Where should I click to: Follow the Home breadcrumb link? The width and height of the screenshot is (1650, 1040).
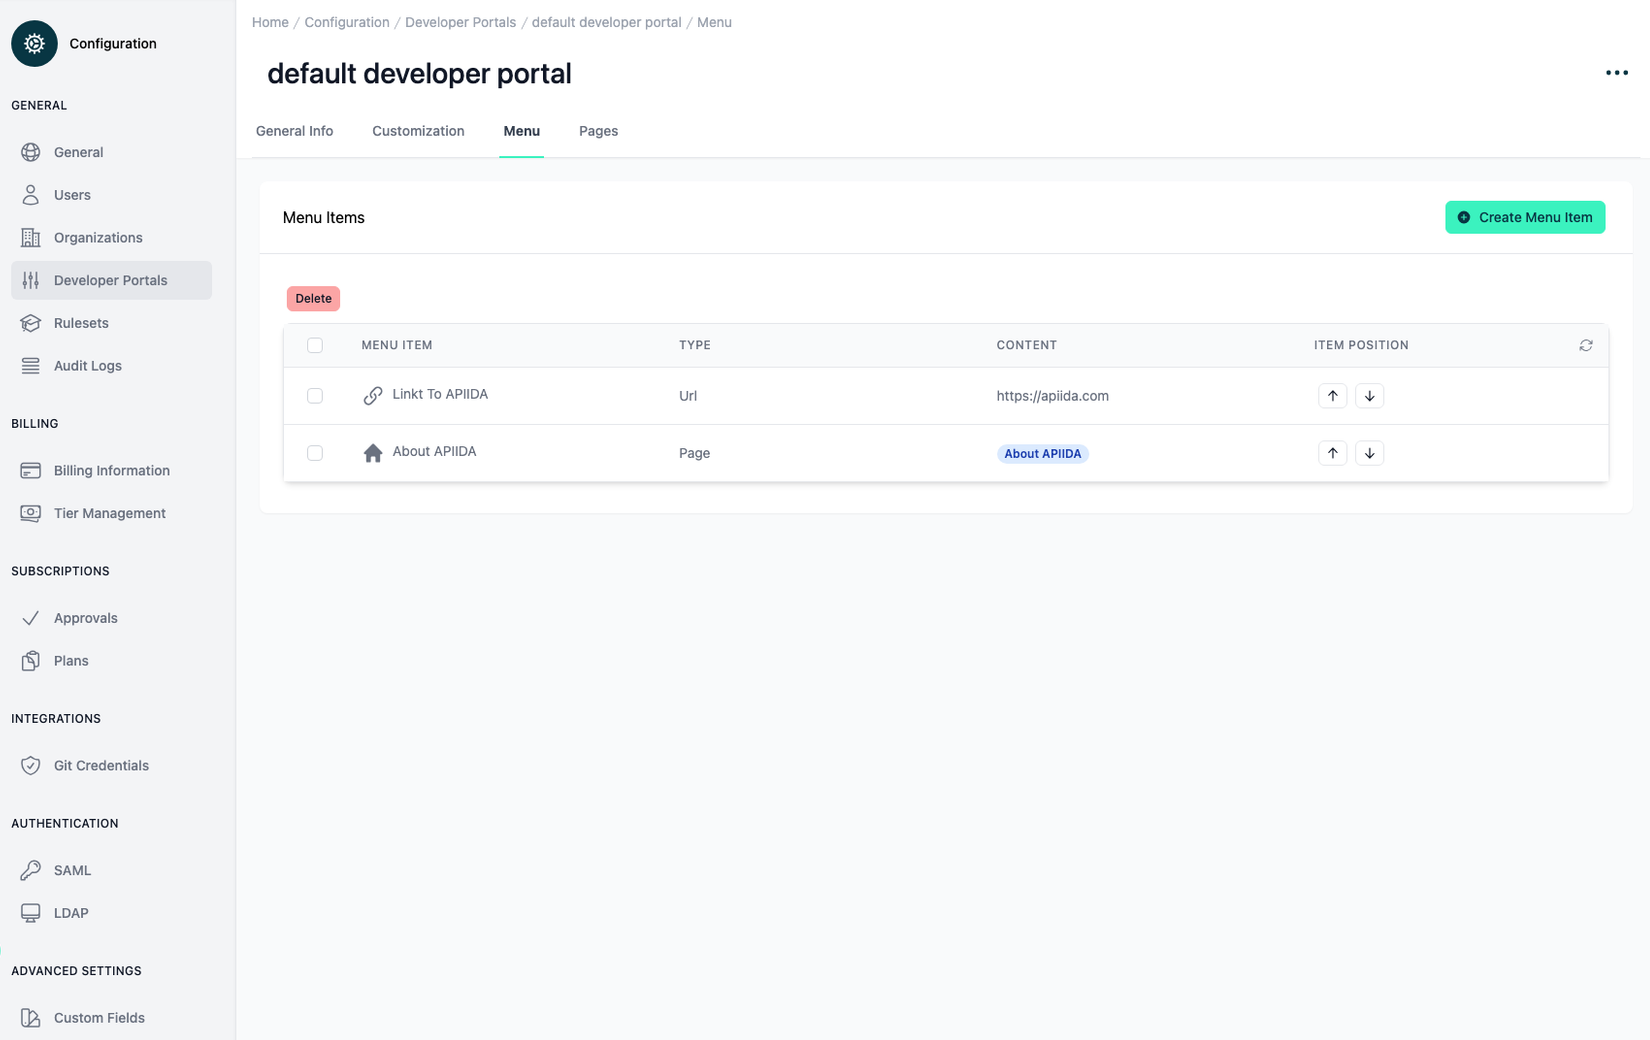pos(269,22)
